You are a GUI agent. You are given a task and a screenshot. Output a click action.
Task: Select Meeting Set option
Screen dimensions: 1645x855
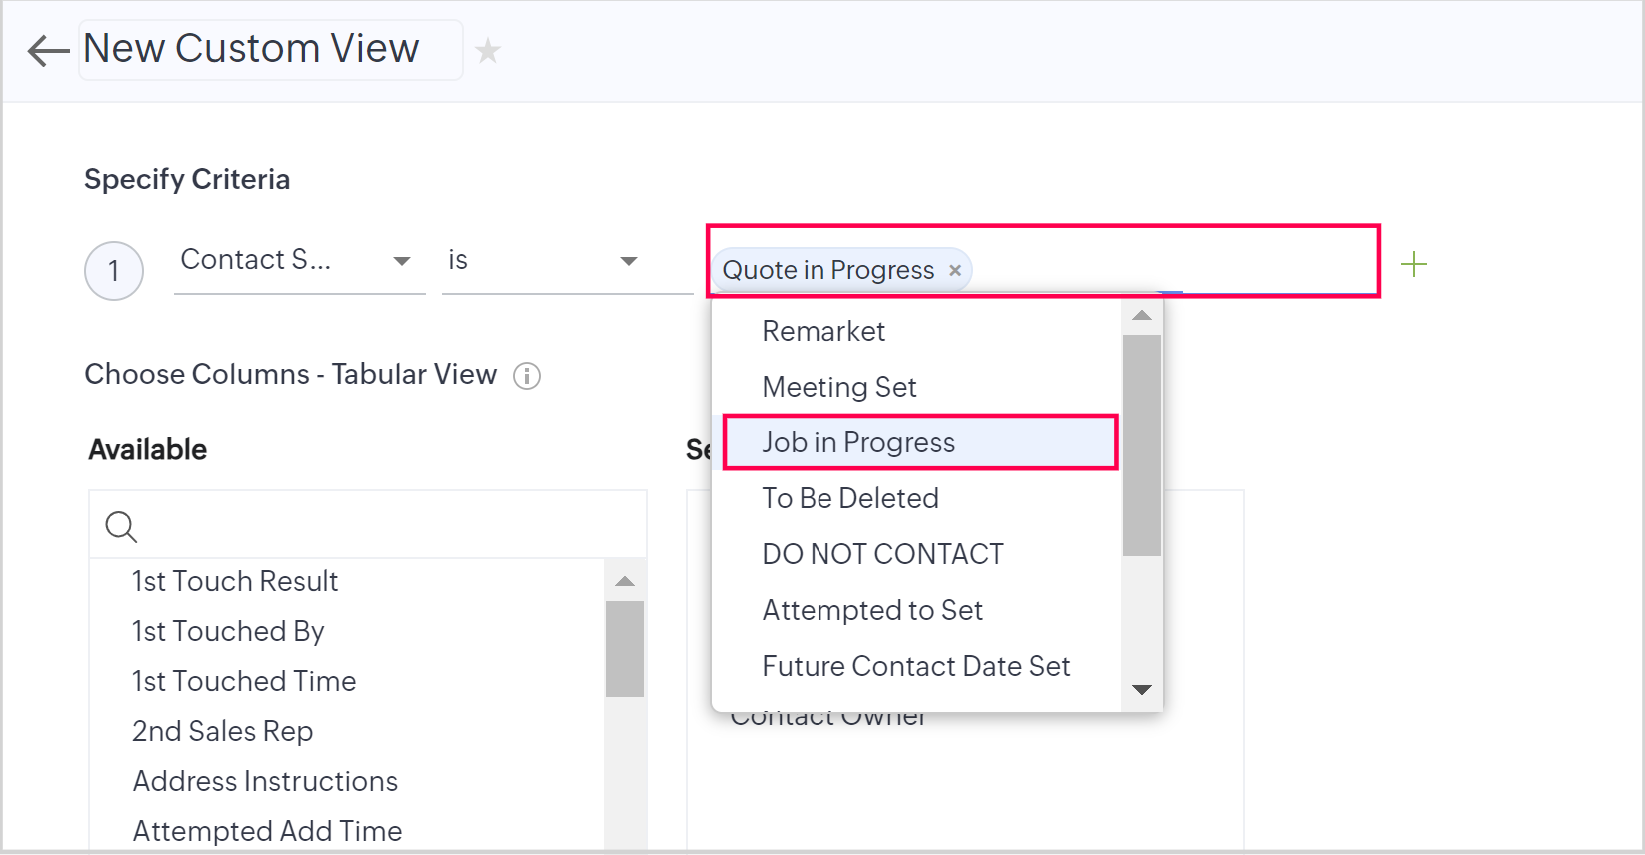click(x=839, y=387)
